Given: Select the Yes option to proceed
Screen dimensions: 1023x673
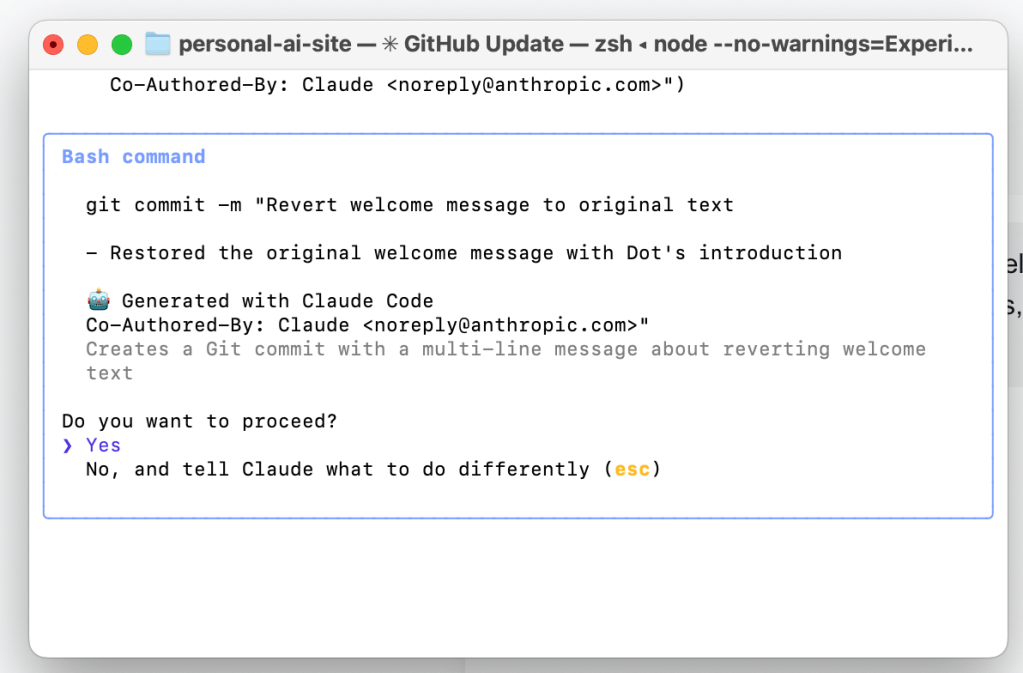Looking at the screenshot, I should coord(103,445).
